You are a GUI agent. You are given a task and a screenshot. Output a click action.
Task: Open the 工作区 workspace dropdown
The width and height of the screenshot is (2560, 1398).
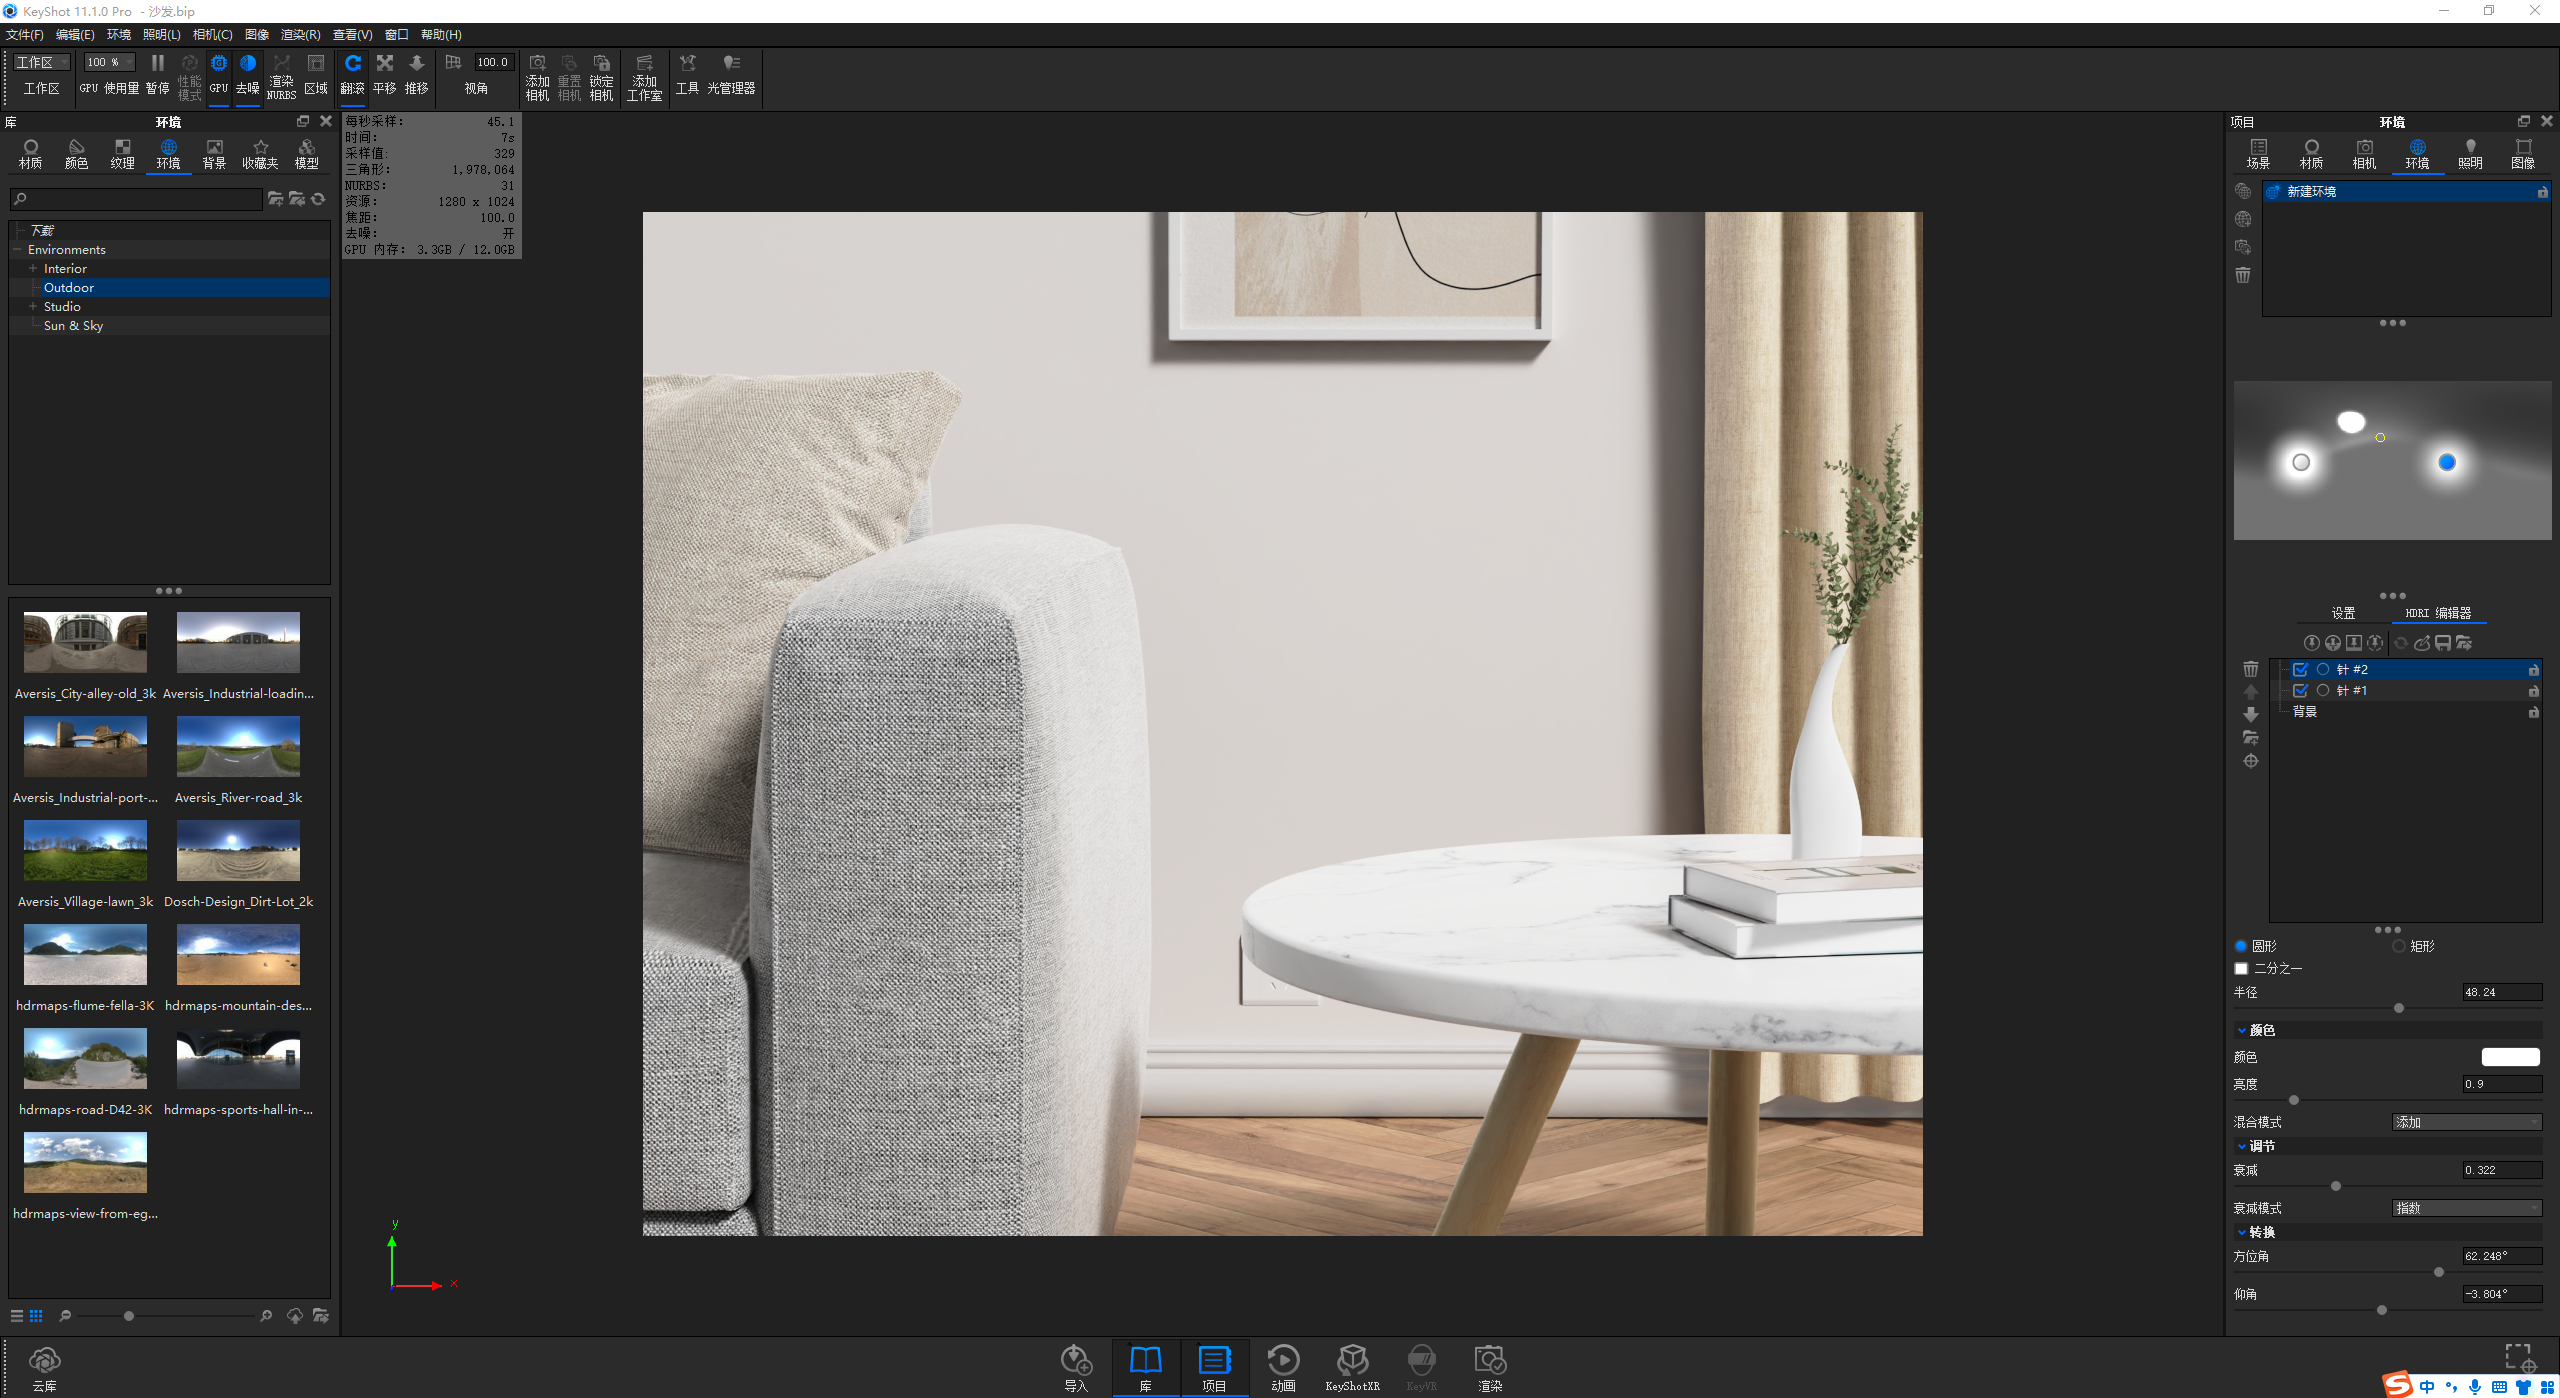pos(42,62)
